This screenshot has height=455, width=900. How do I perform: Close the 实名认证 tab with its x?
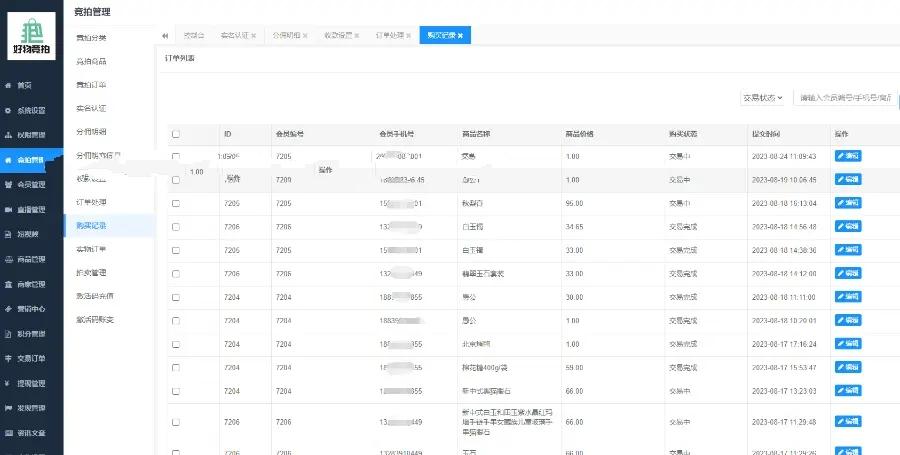(254, 36)
